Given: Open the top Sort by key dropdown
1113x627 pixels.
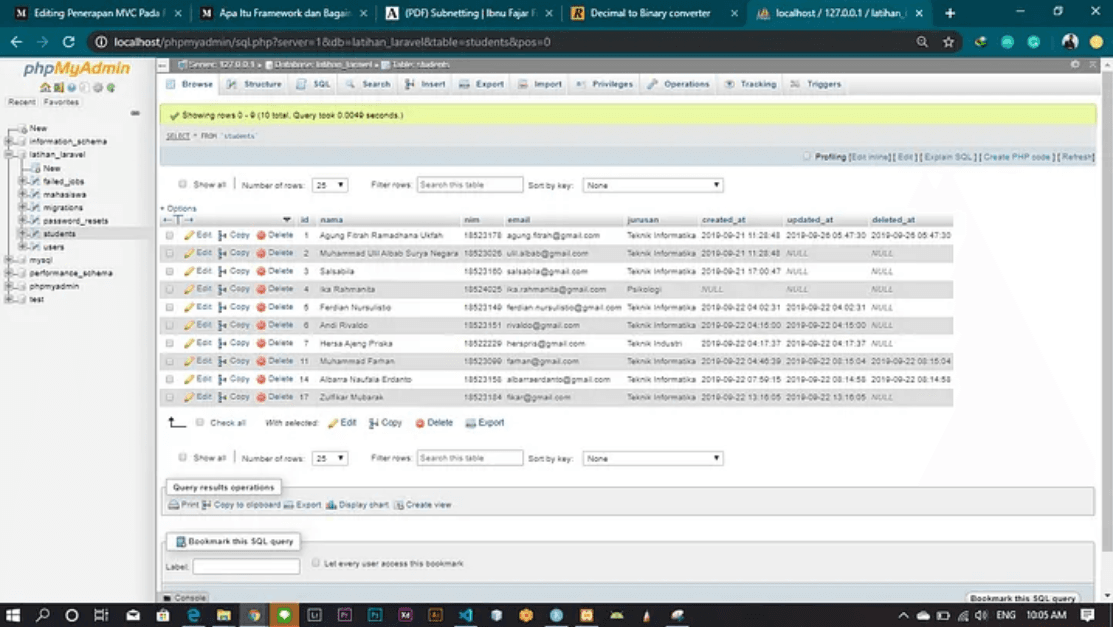Looking at the screenshot, I should (652, 185).
